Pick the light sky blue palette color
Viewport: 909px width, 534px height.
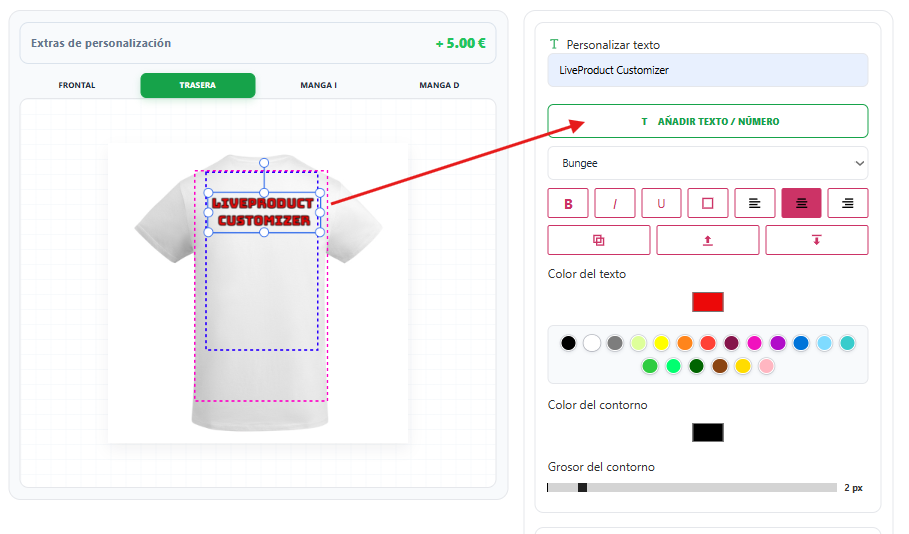(824, 343)
